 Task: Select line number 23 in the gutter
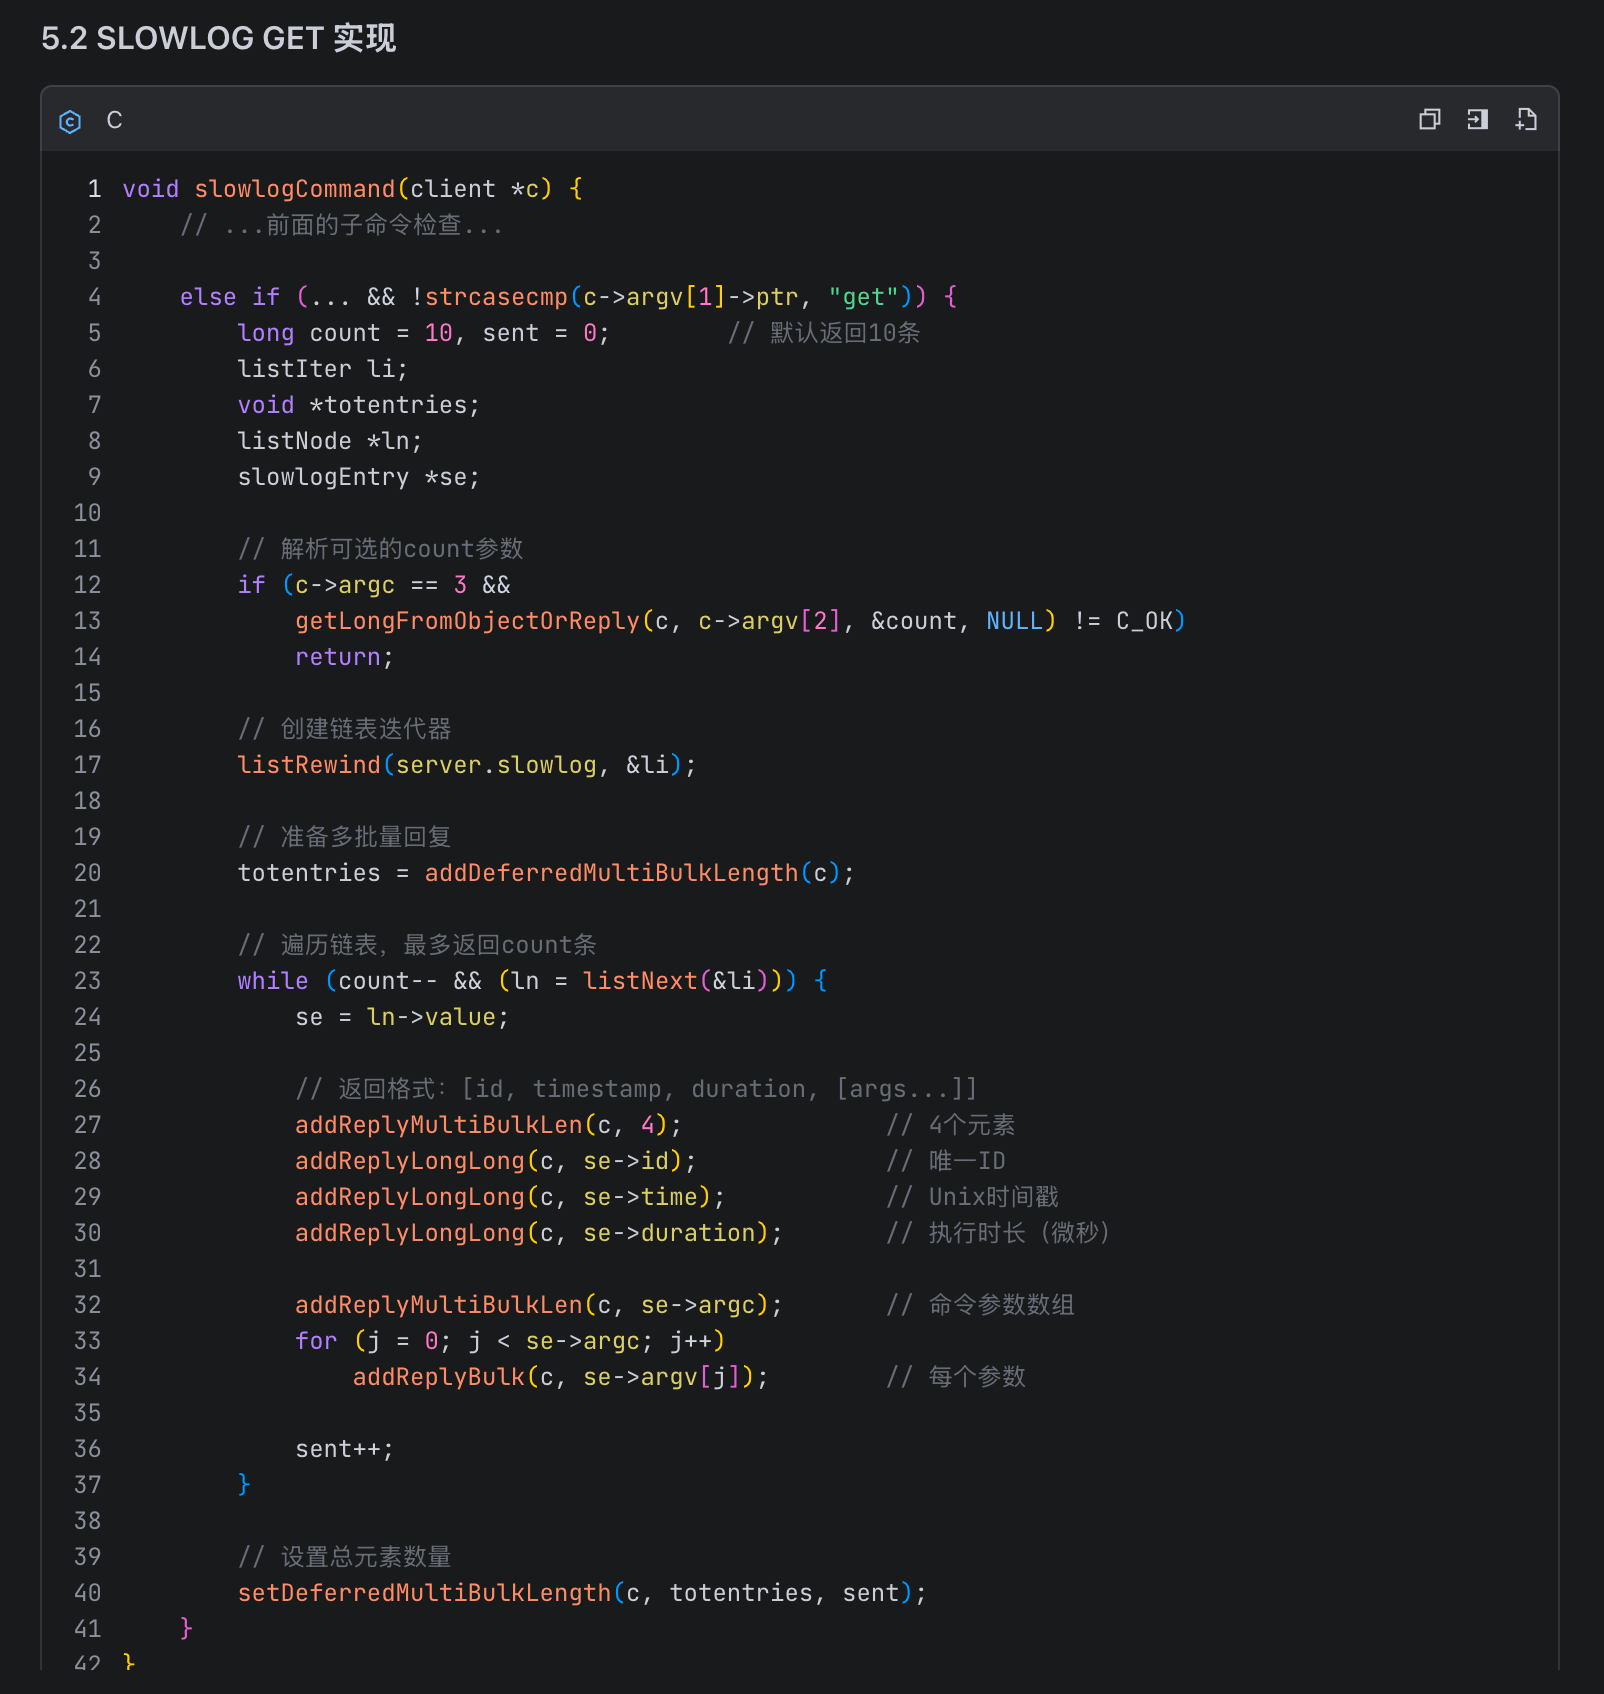[88, 981]
